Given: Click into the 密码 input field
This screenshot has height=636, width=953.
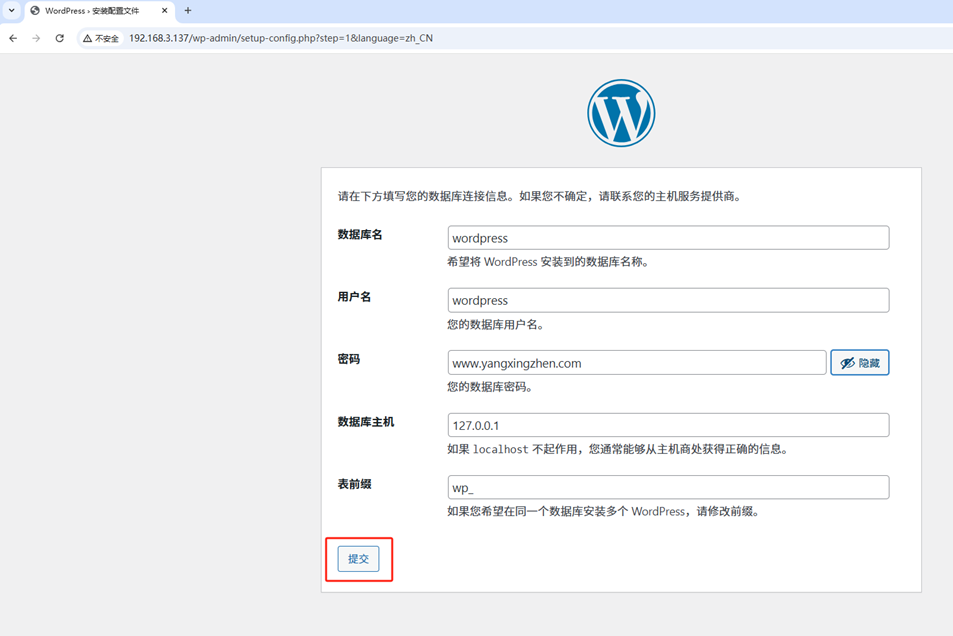Looking at the screenshot, I should tap(636, 363).
